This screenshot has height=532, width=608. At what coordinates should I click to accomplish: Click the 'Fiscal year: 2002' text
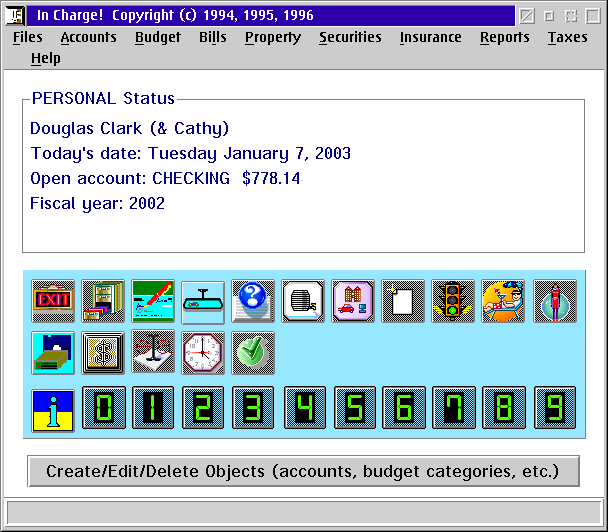pyautogui.click(x=98, y=204)
